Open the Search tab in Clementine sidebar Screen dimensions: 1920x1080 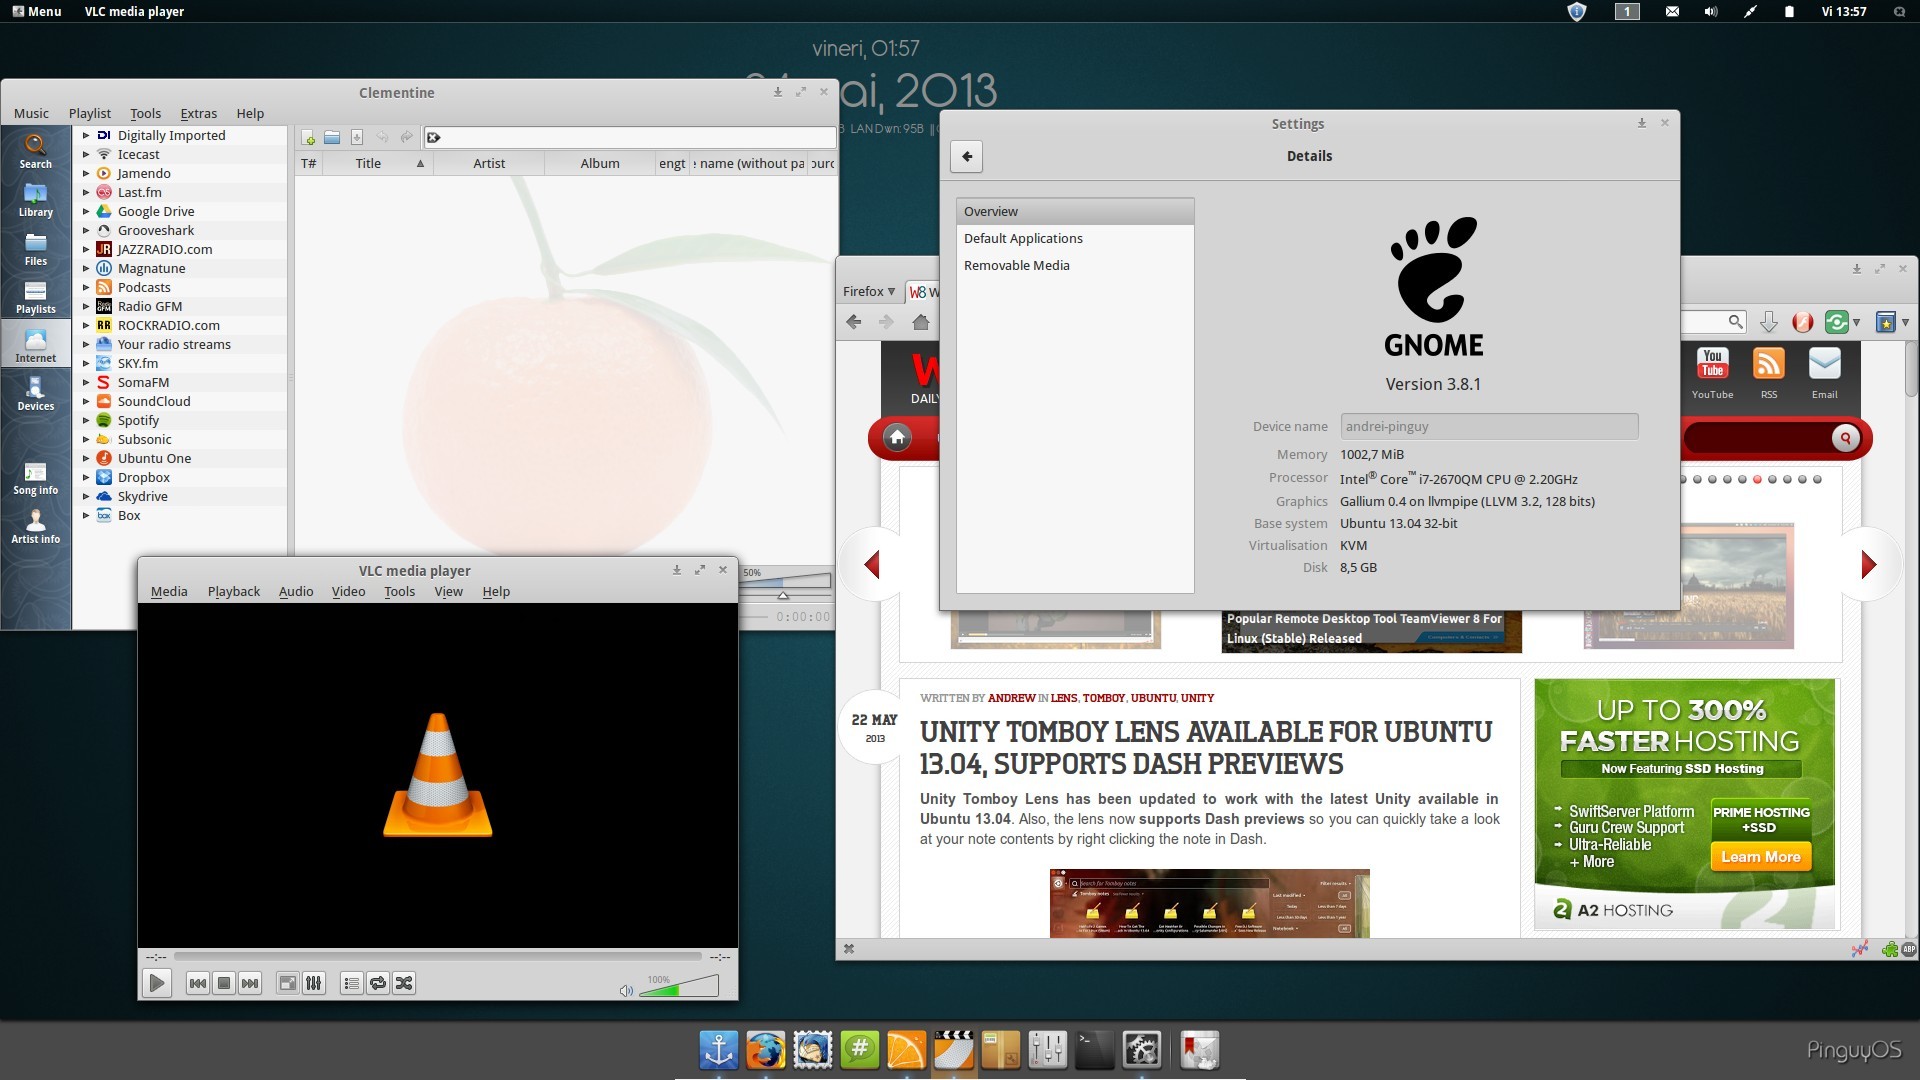[35, 151]
